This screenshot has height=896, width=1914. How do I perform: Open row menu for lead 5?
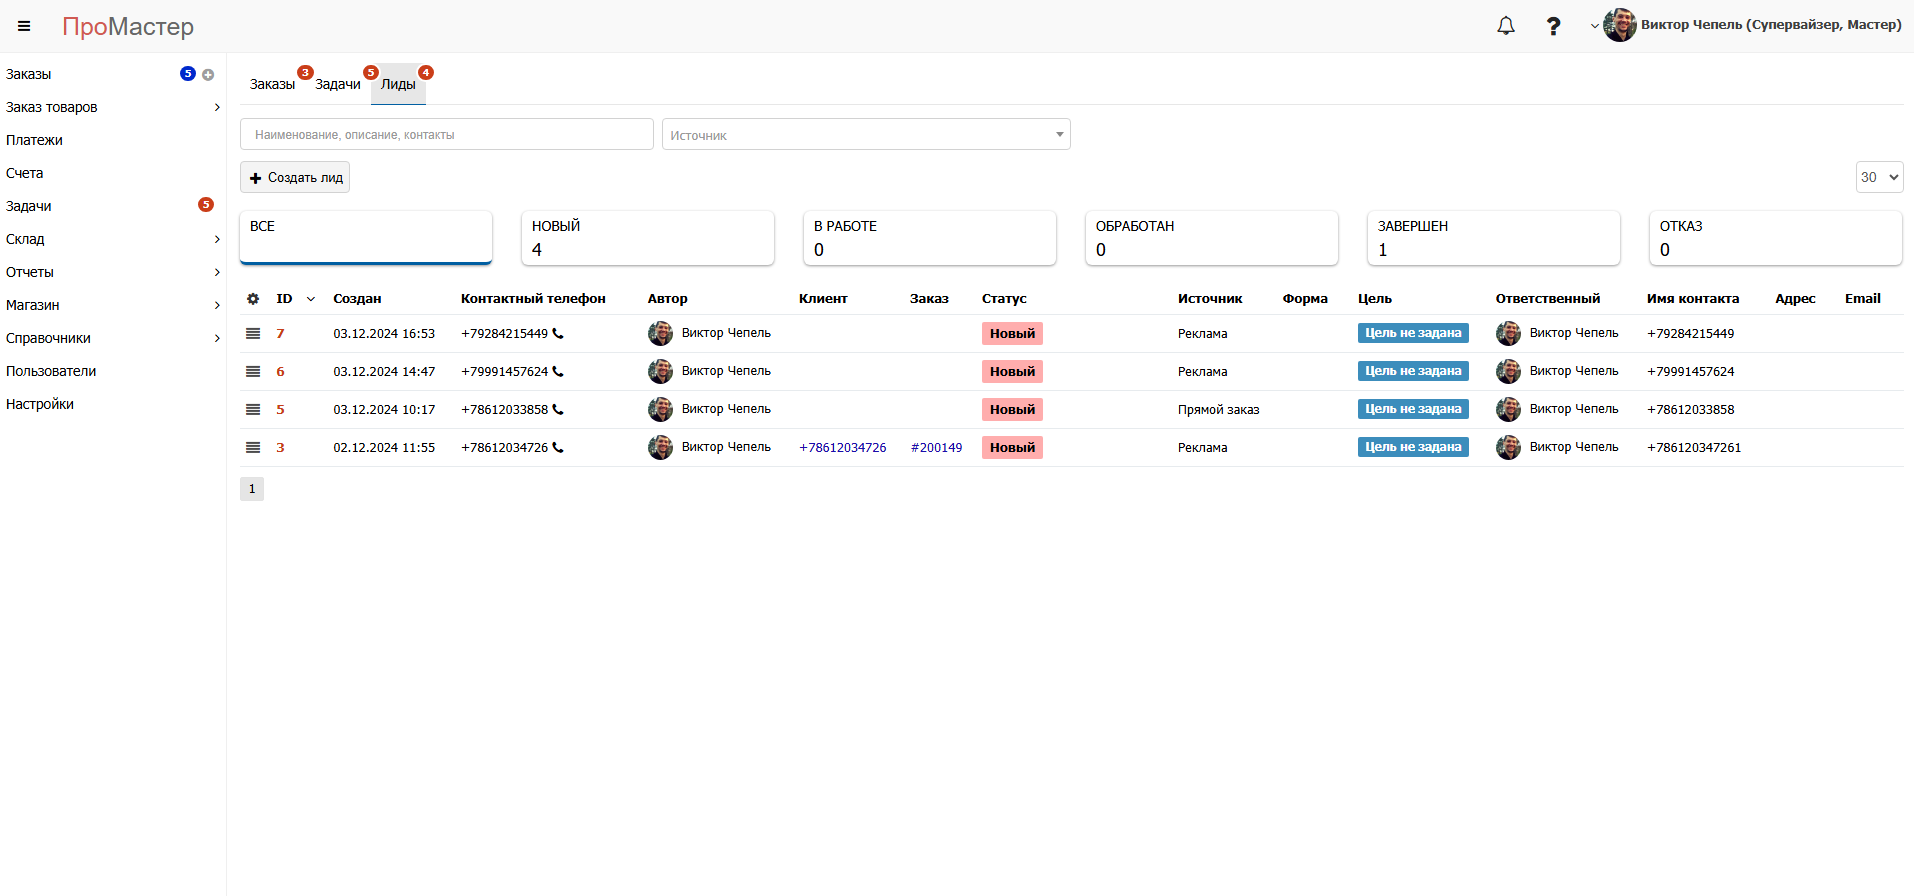(x=253, y=410)
